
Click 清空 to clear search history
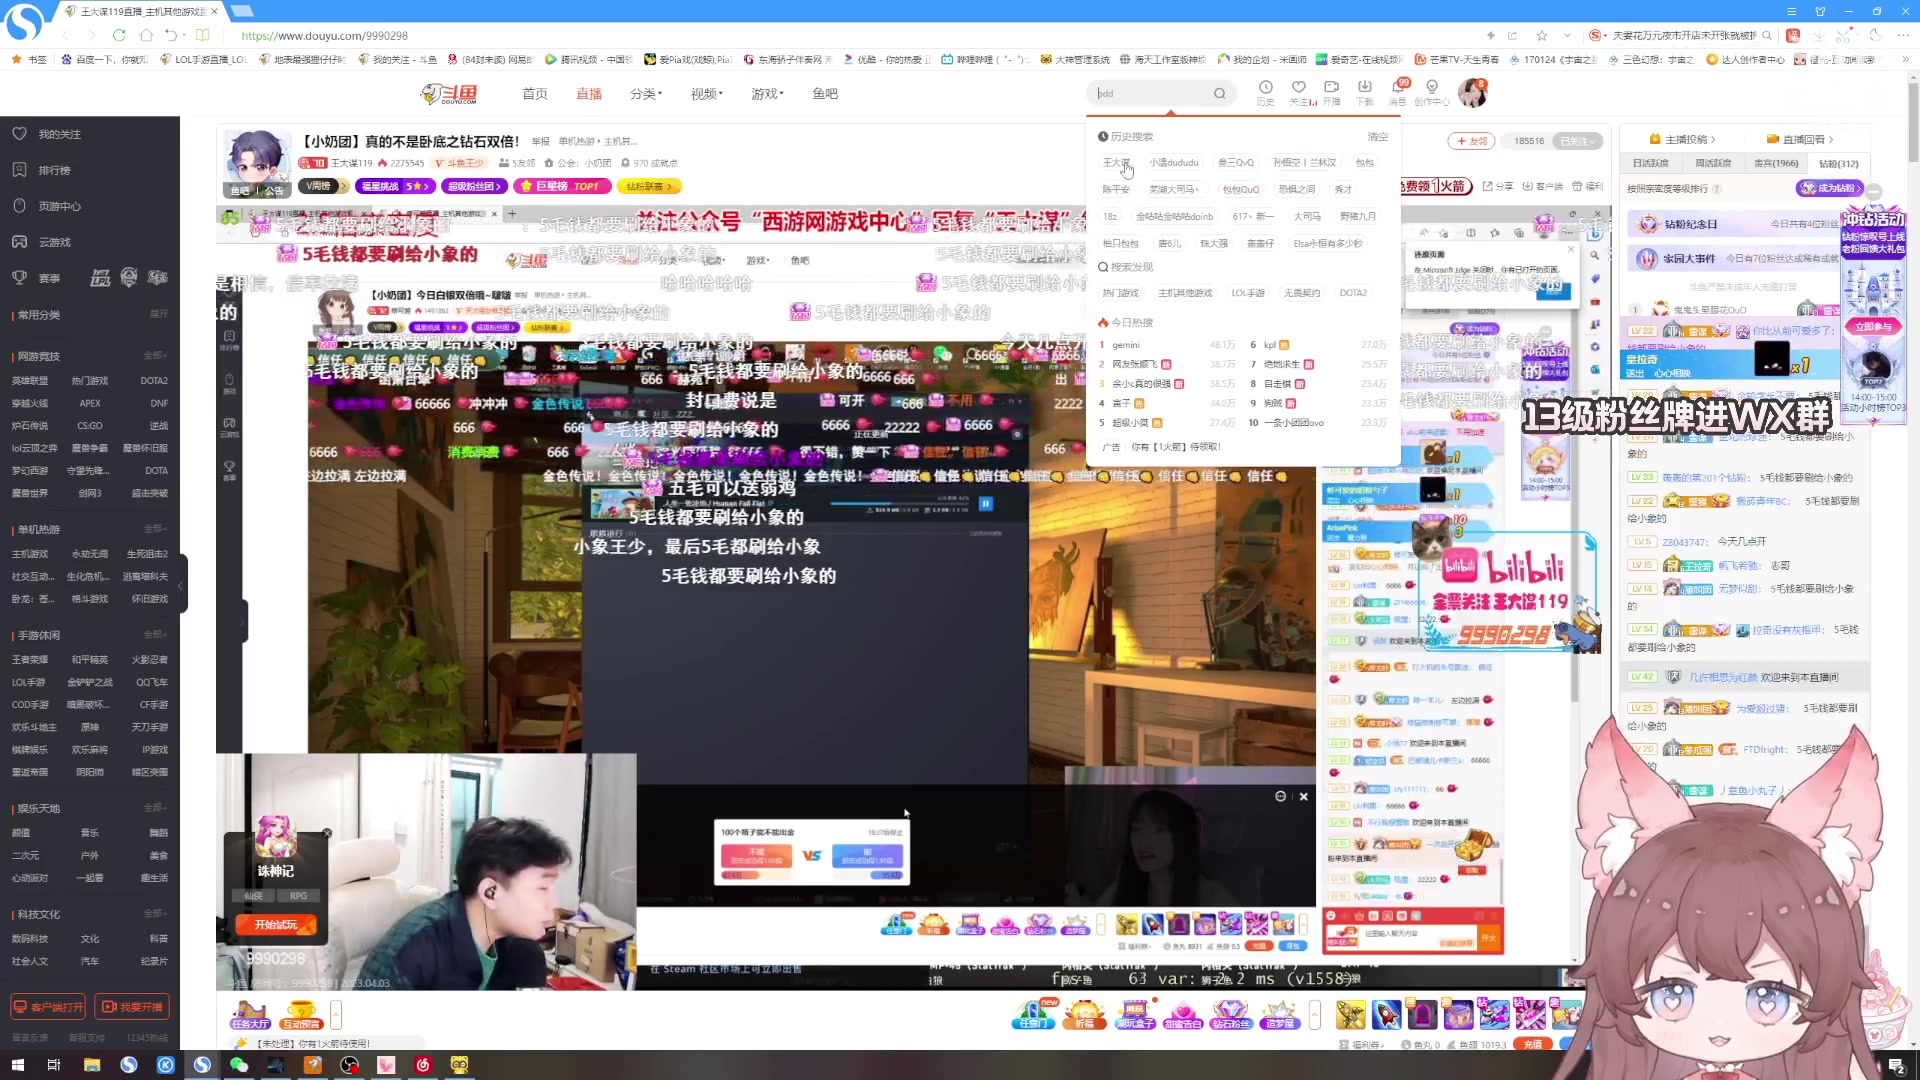pos(1378,137)
